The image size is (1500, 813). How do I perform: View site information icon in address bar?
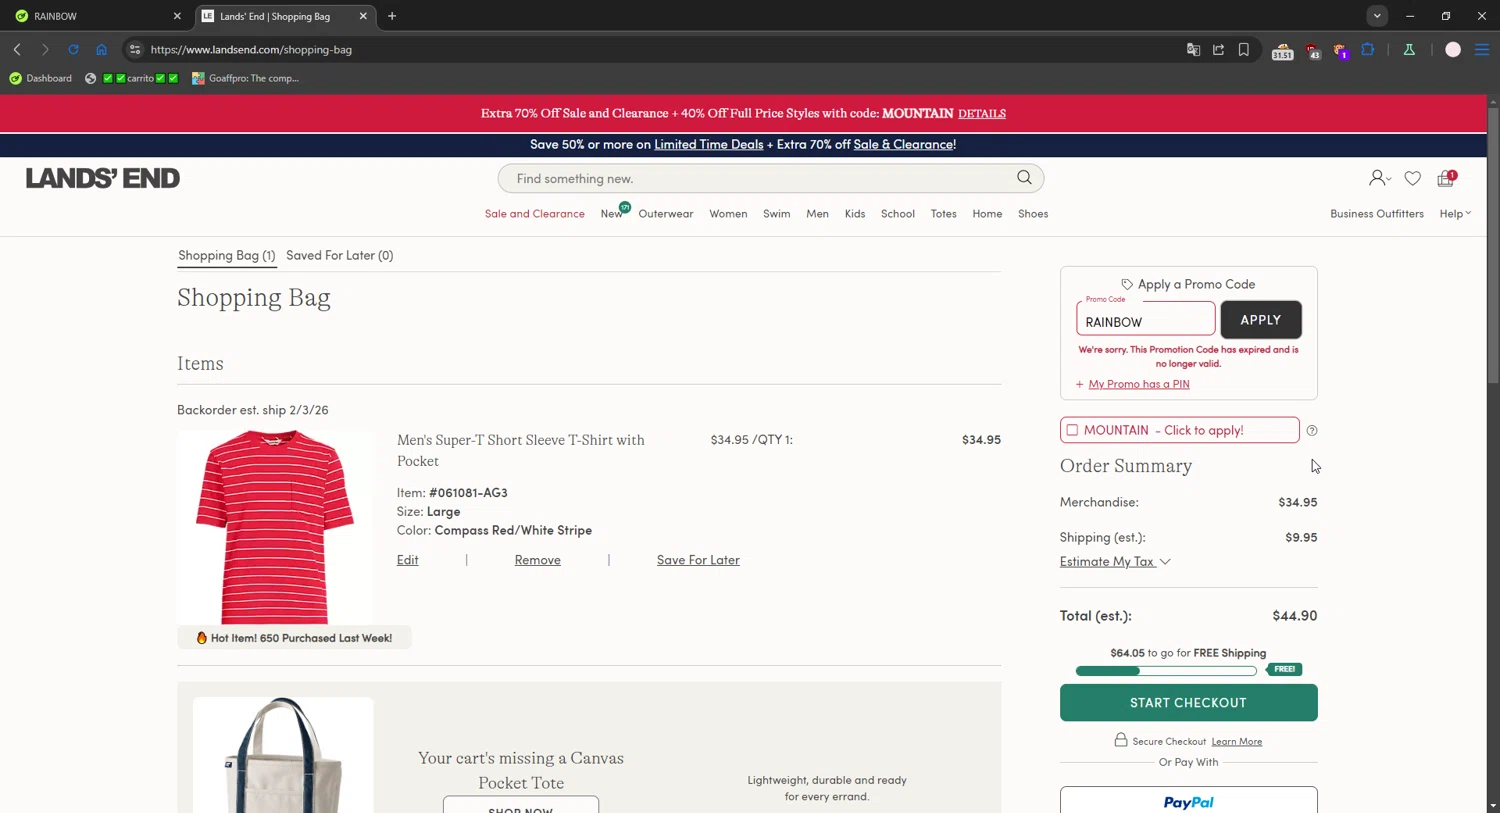[x=135, y=49]
